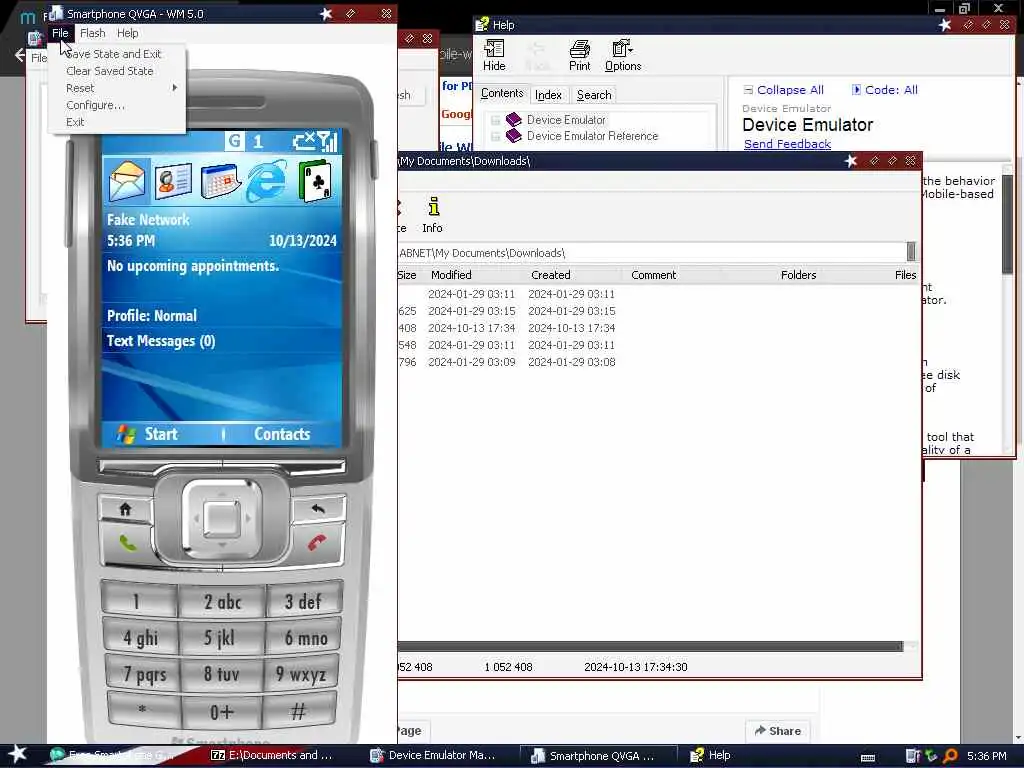
Task: Switch to the Search tab in Help
Action: coord(594,95)
